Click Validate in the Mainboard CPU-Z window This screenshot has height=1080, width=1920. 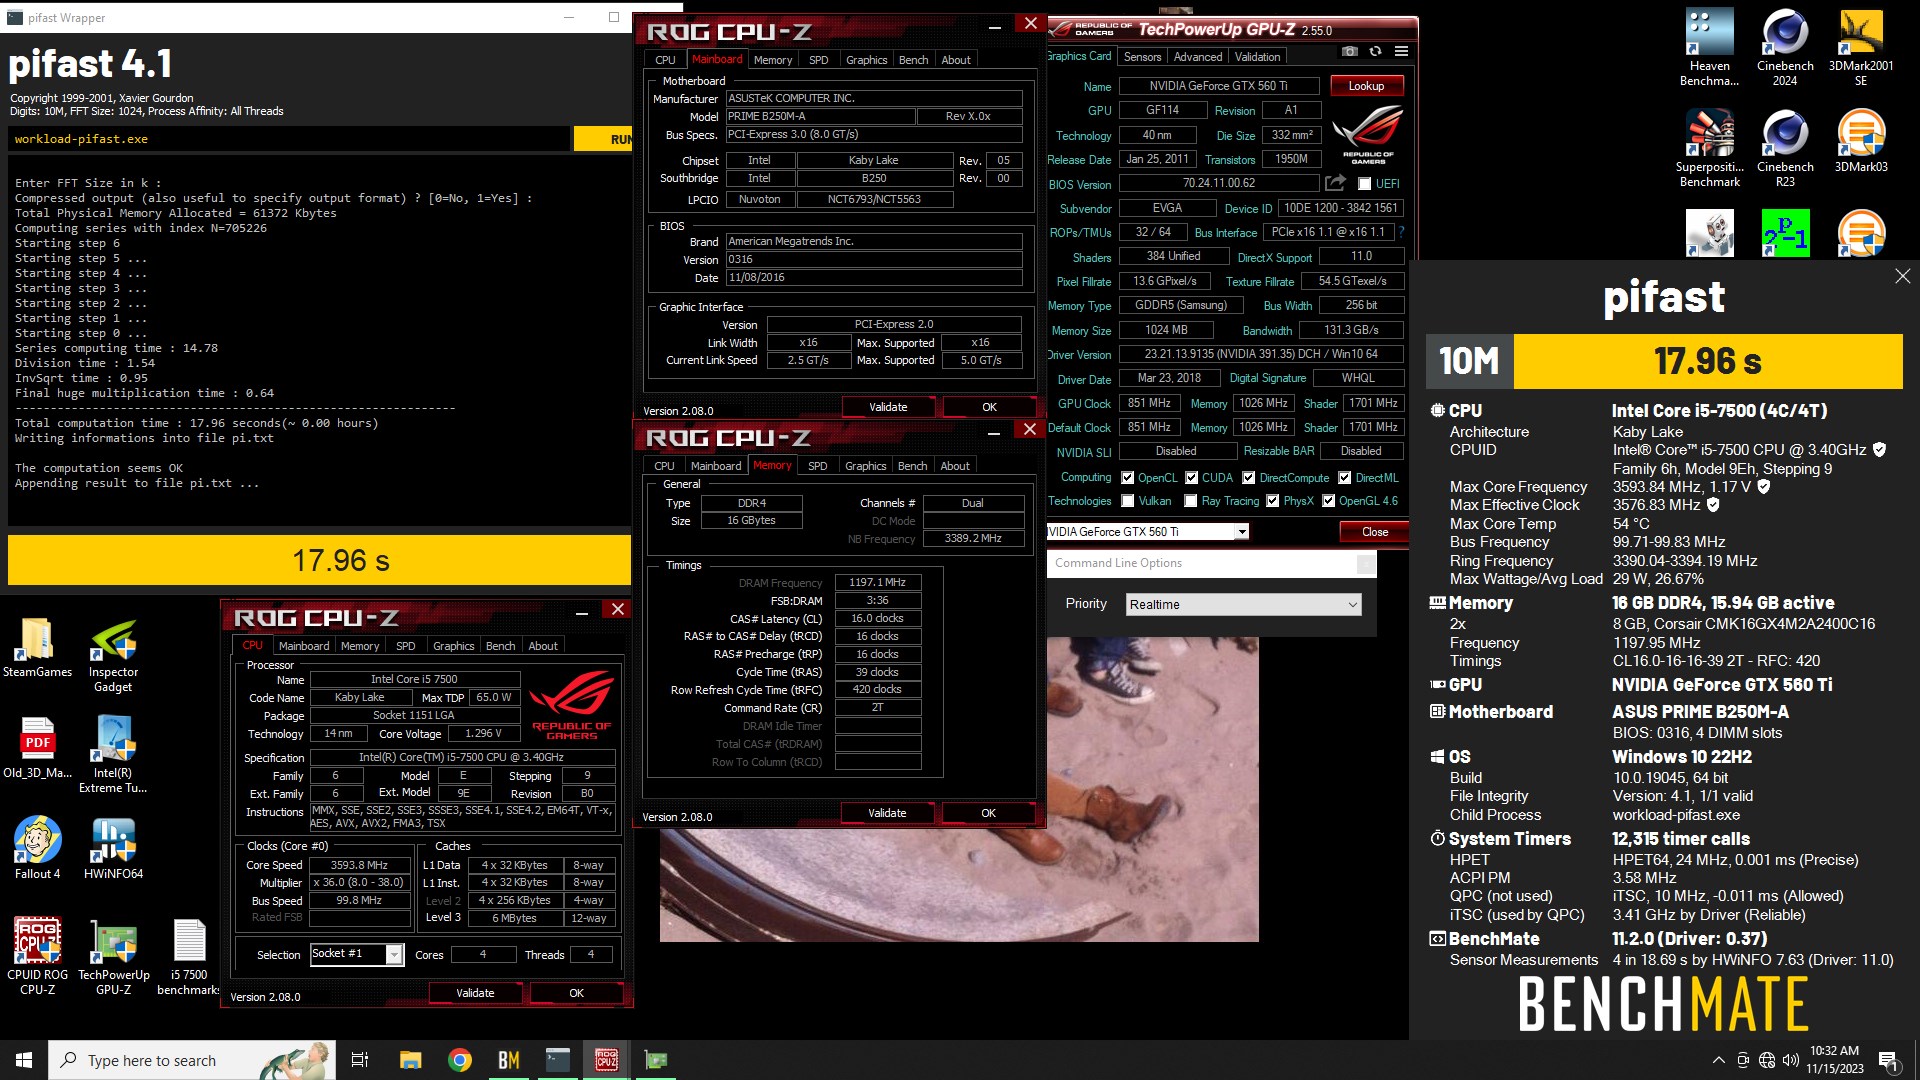(x=888, y=407)
